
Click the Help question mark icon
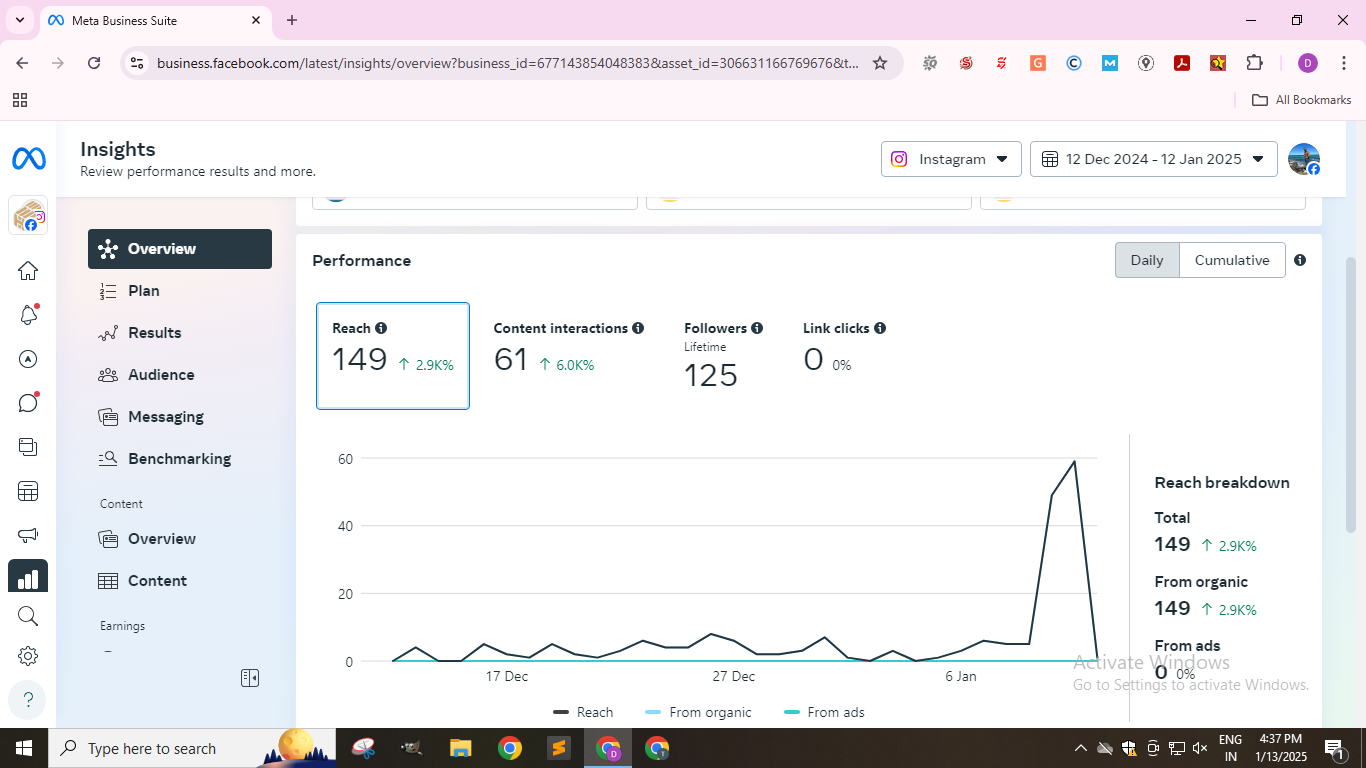pyautogui.click(x=28, y=699)
